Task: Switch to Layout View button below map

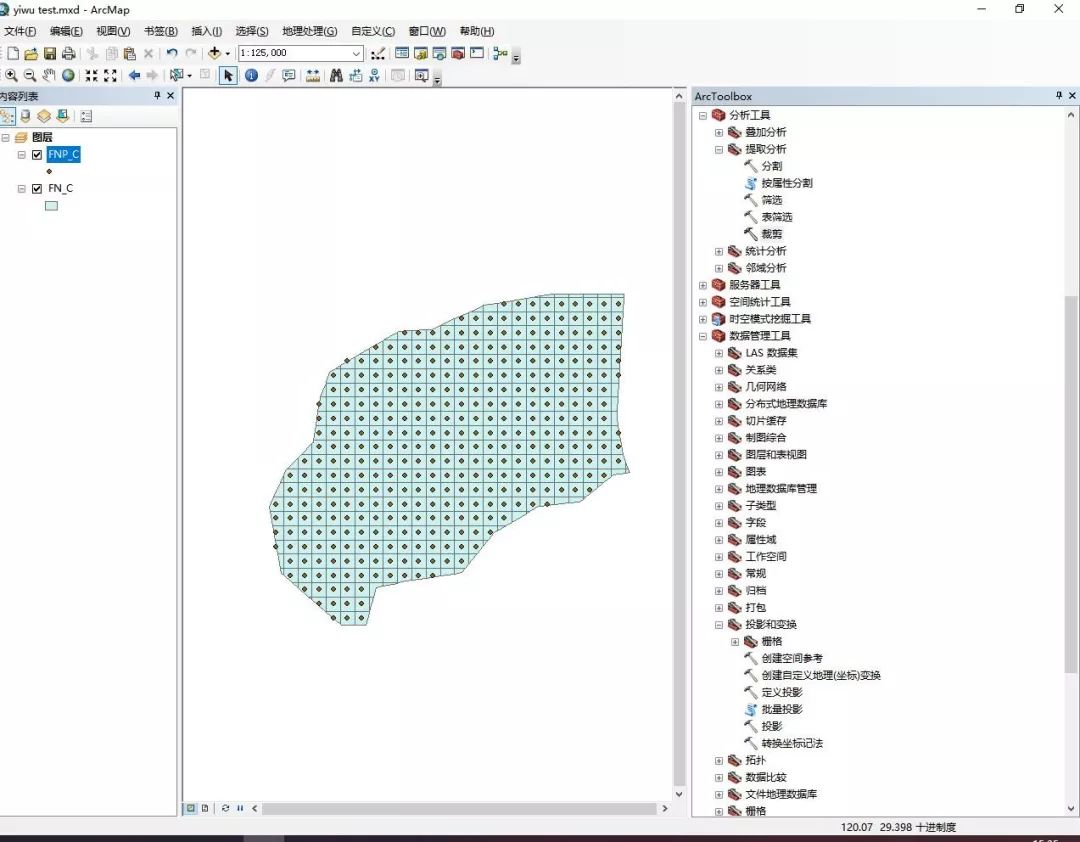Action: click(x=205, y=808)
